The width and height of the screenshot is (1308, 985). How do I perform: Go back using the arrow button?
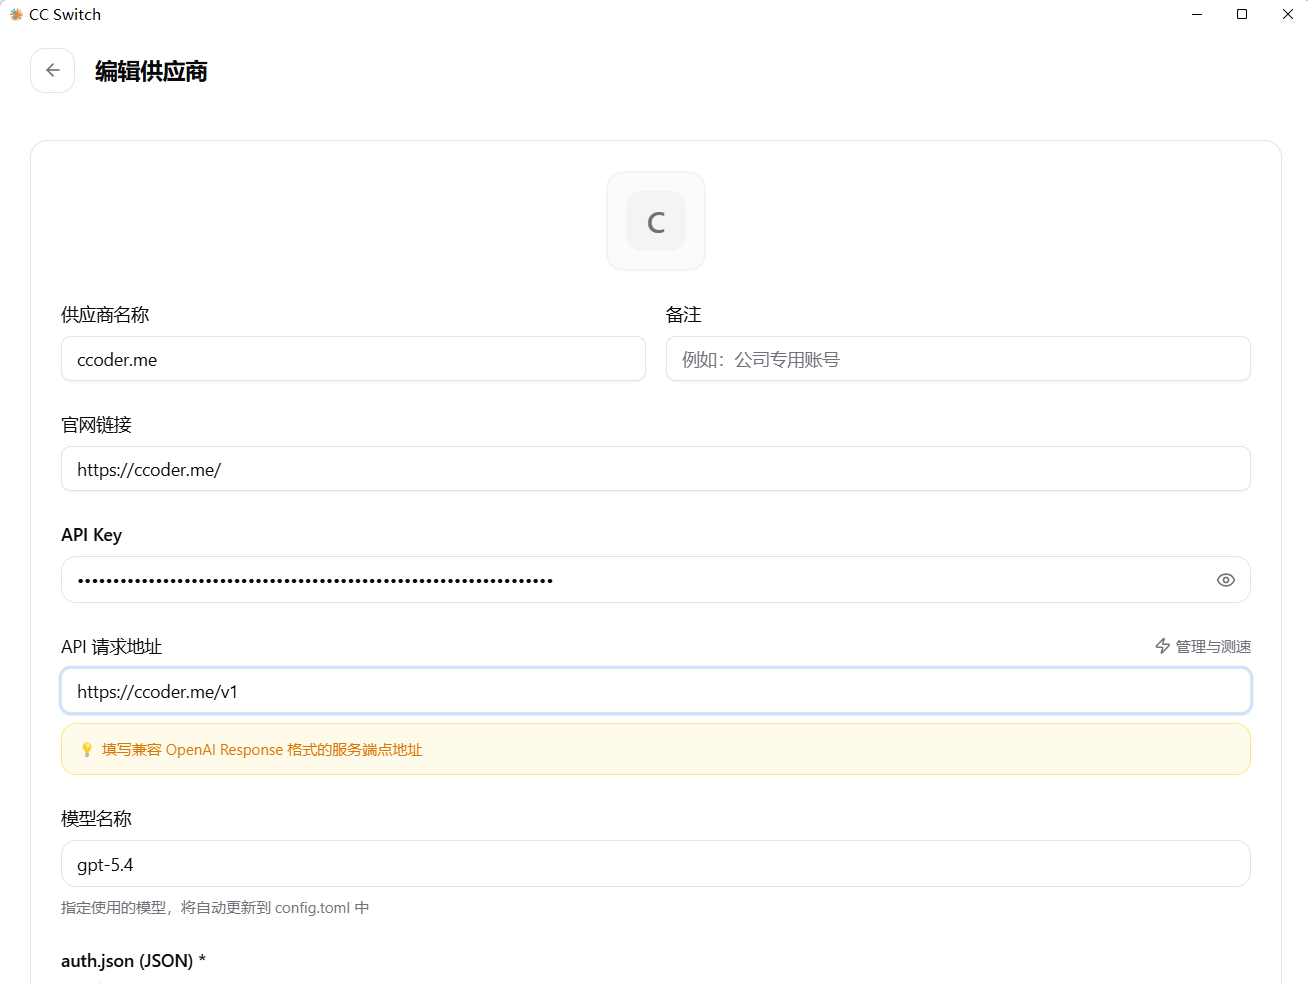(53, 71)
